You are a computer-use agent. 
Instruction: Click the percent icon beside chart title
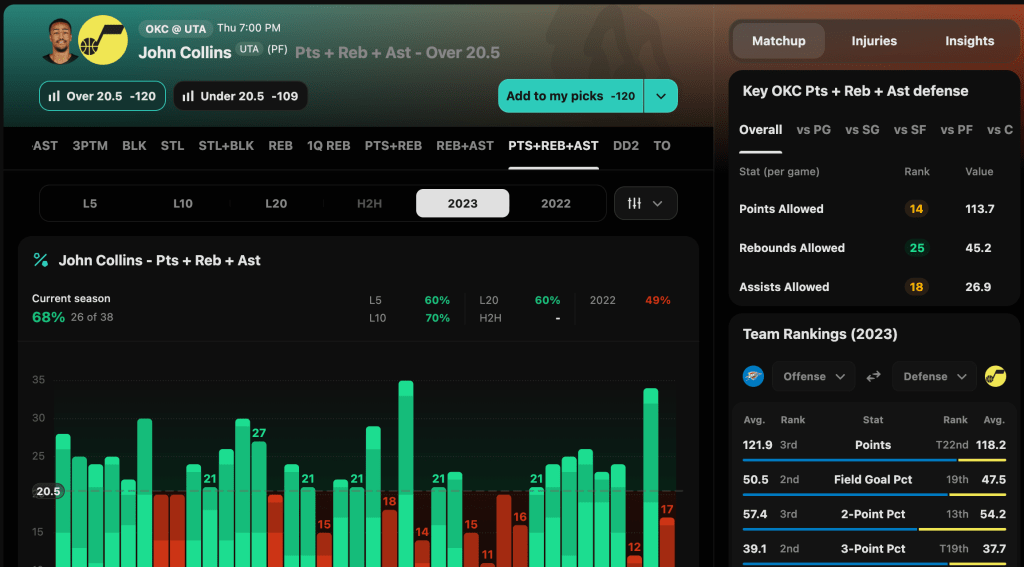pyautogui.click(x=41, y=260)
